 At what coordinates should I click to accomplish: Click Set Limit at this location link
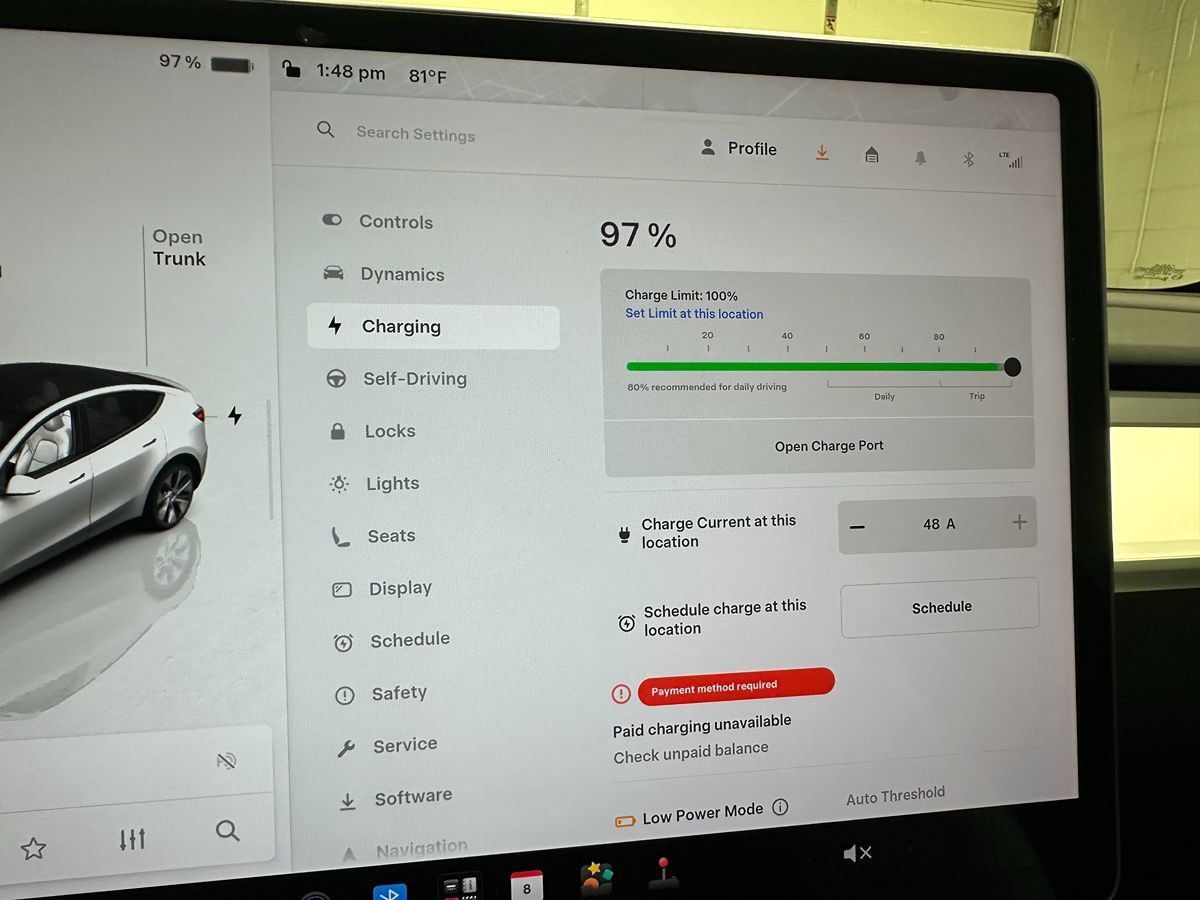694,314
